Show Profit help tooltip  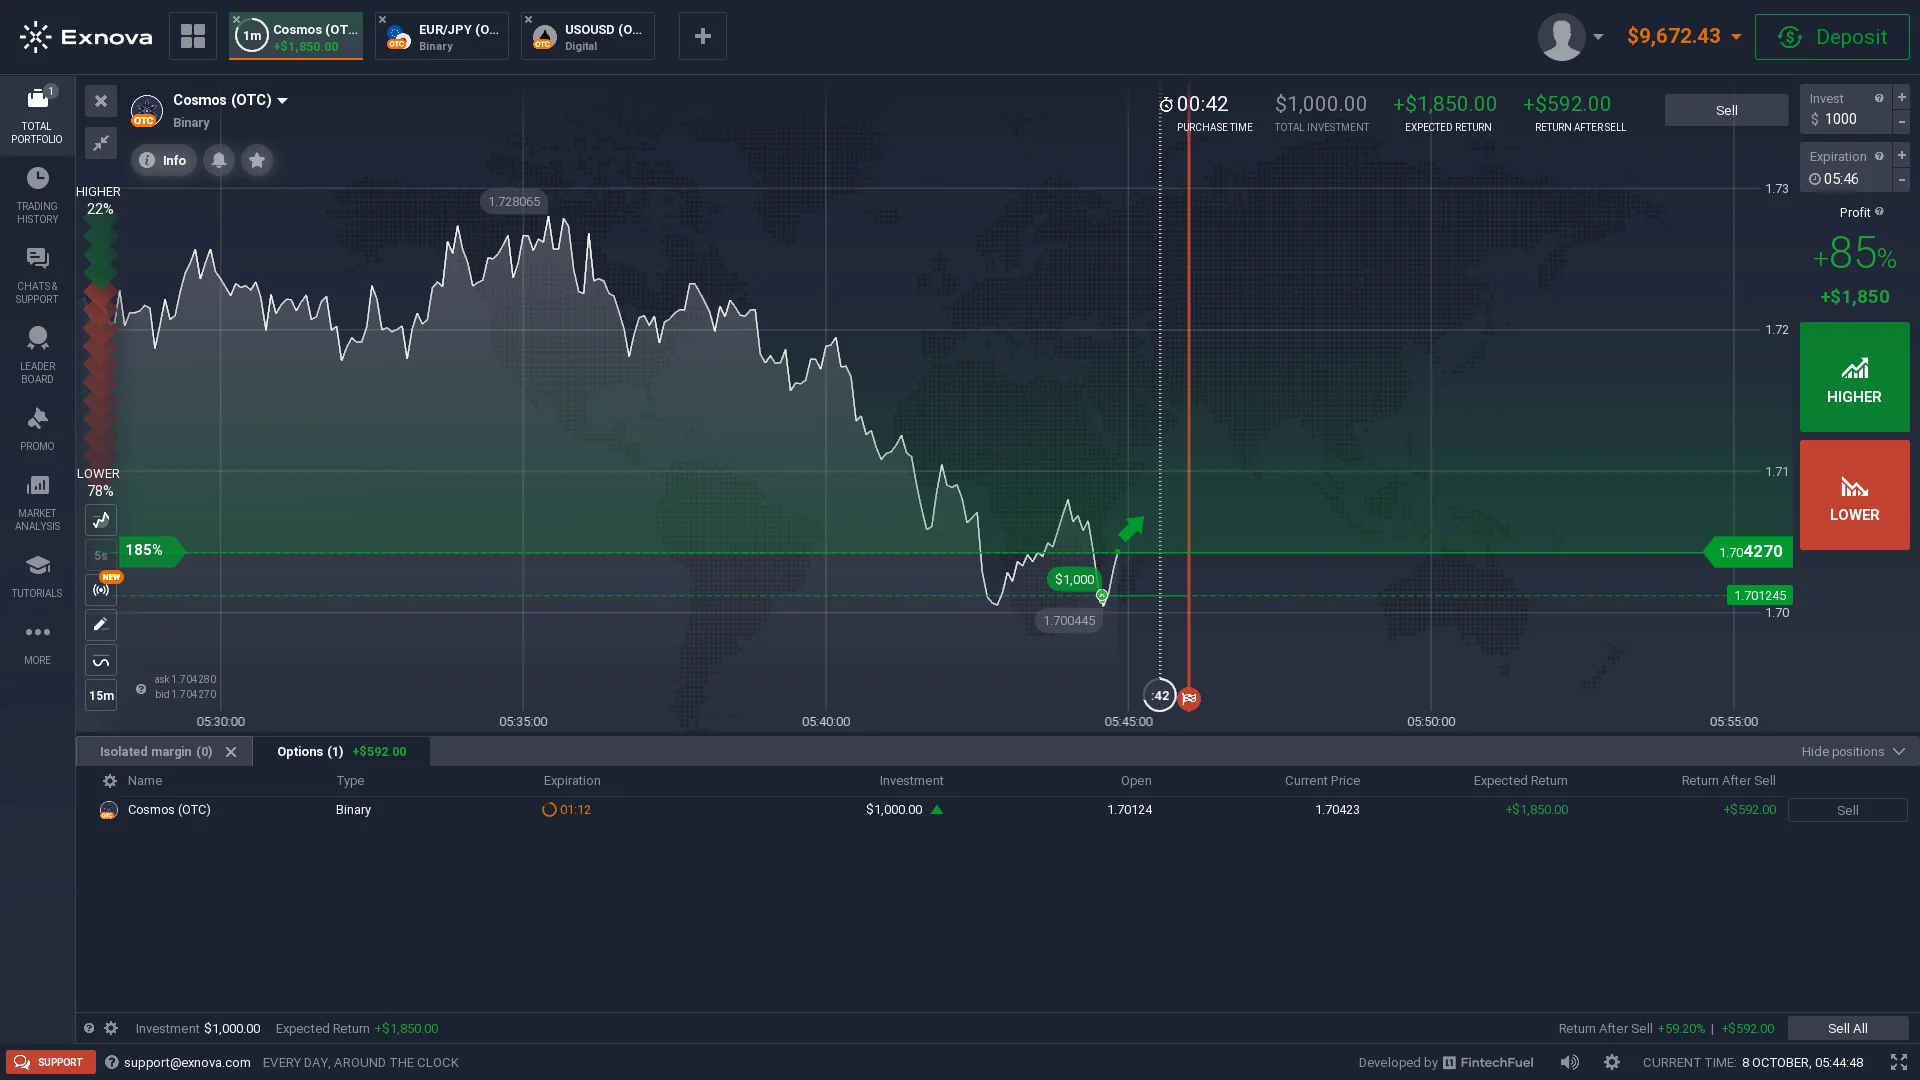1879,211
